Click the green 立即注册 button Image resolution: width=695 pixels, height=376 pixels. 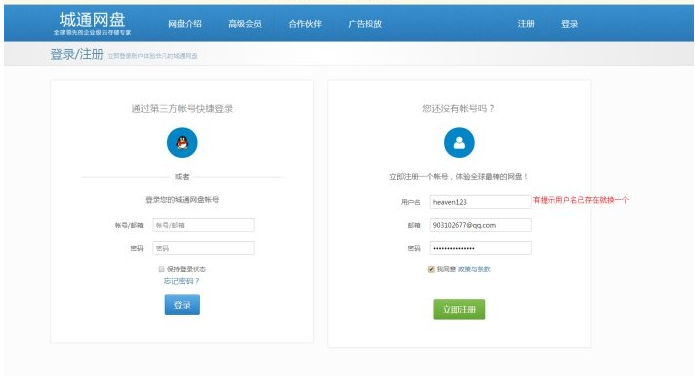point(459,309)
